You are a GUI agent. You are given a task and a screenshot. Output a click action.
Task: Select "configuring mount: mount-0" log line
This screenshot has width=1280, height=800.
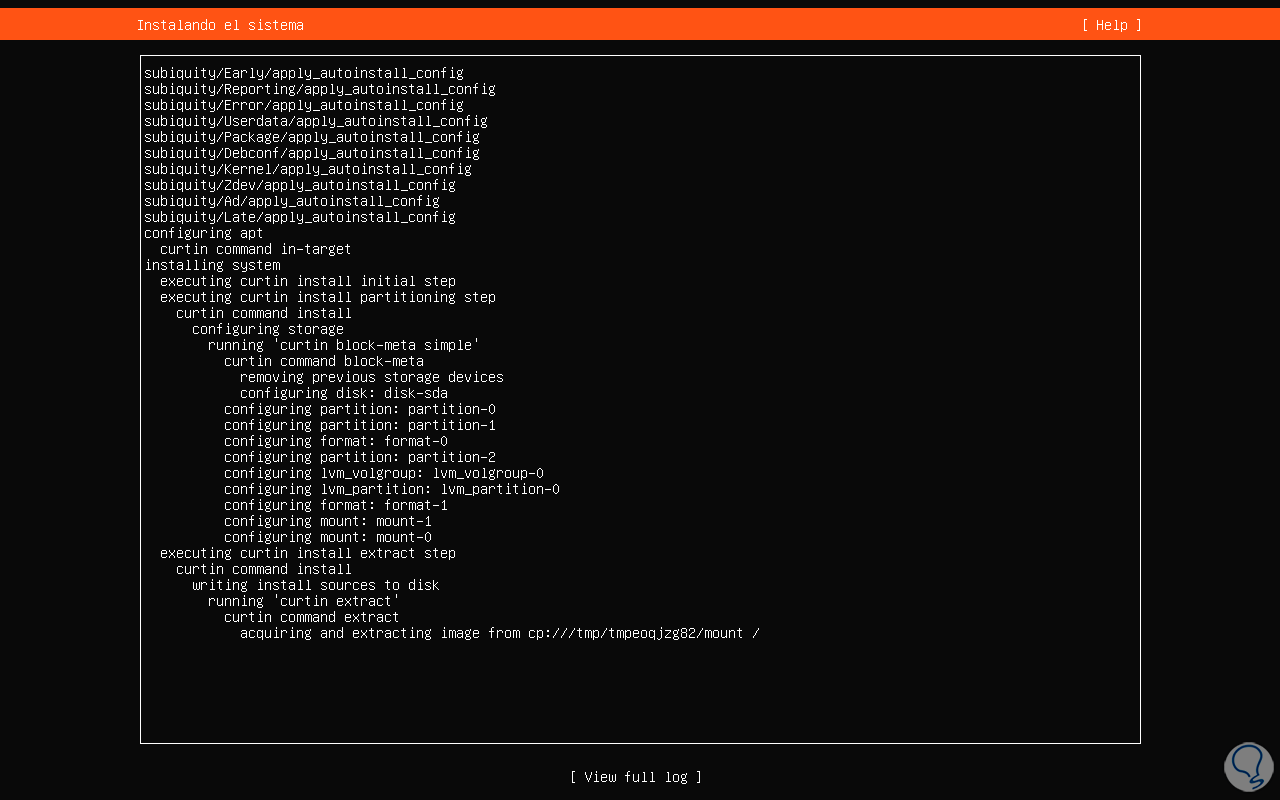click(x=328, y=537)
